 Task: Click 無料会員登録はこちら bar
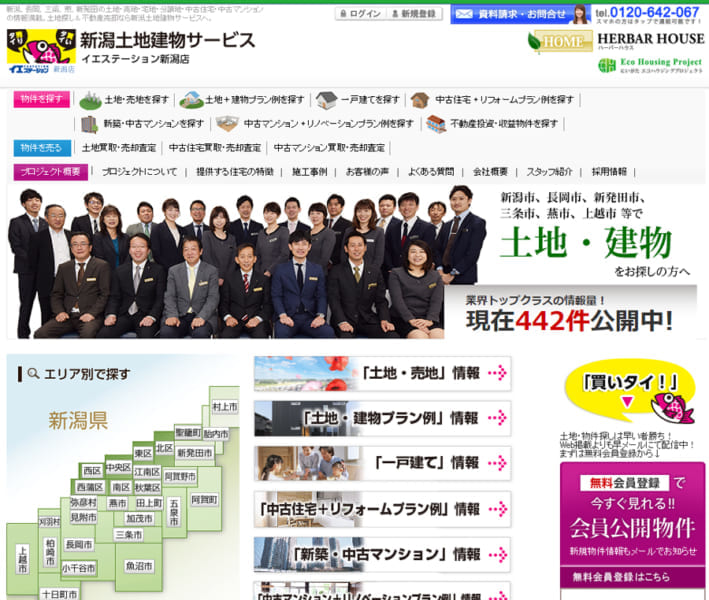point(633,577)
